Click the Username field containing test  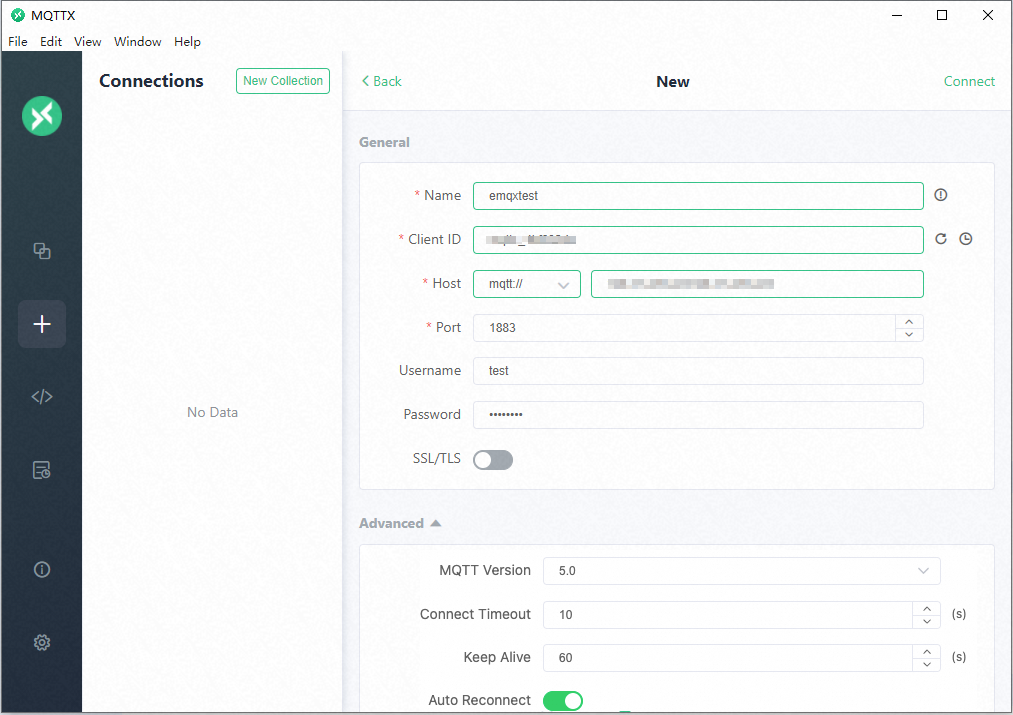point(698,371)
